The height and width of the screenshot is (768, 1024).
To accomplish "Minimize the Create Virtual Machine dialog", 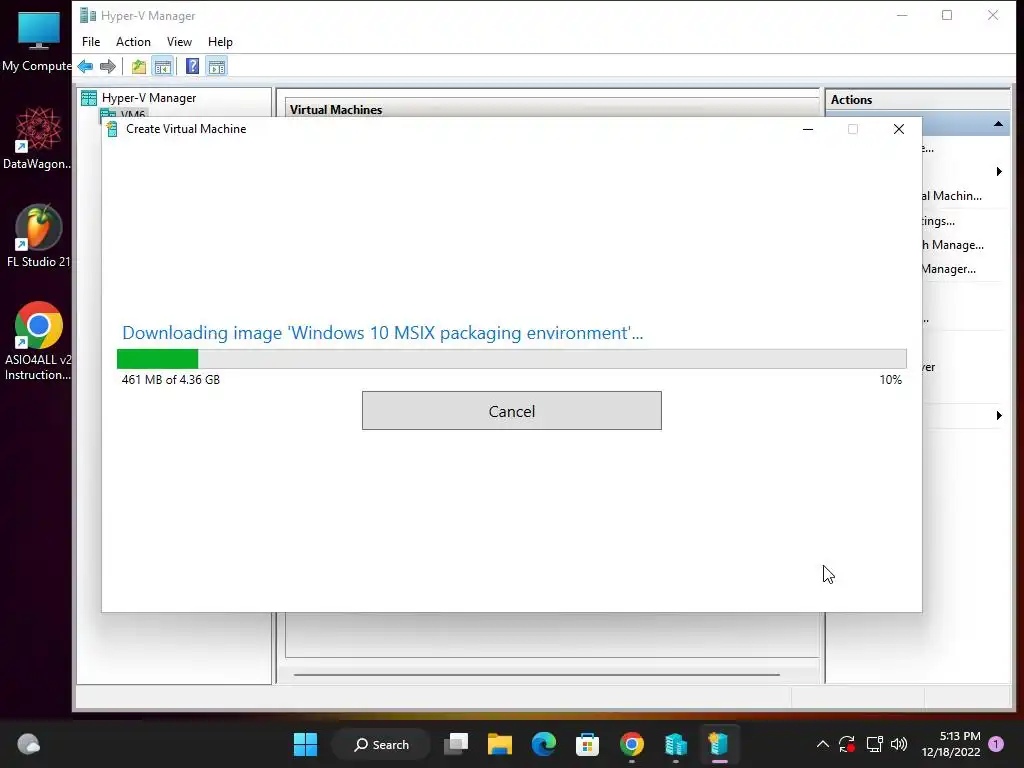I will click(808, 129).
